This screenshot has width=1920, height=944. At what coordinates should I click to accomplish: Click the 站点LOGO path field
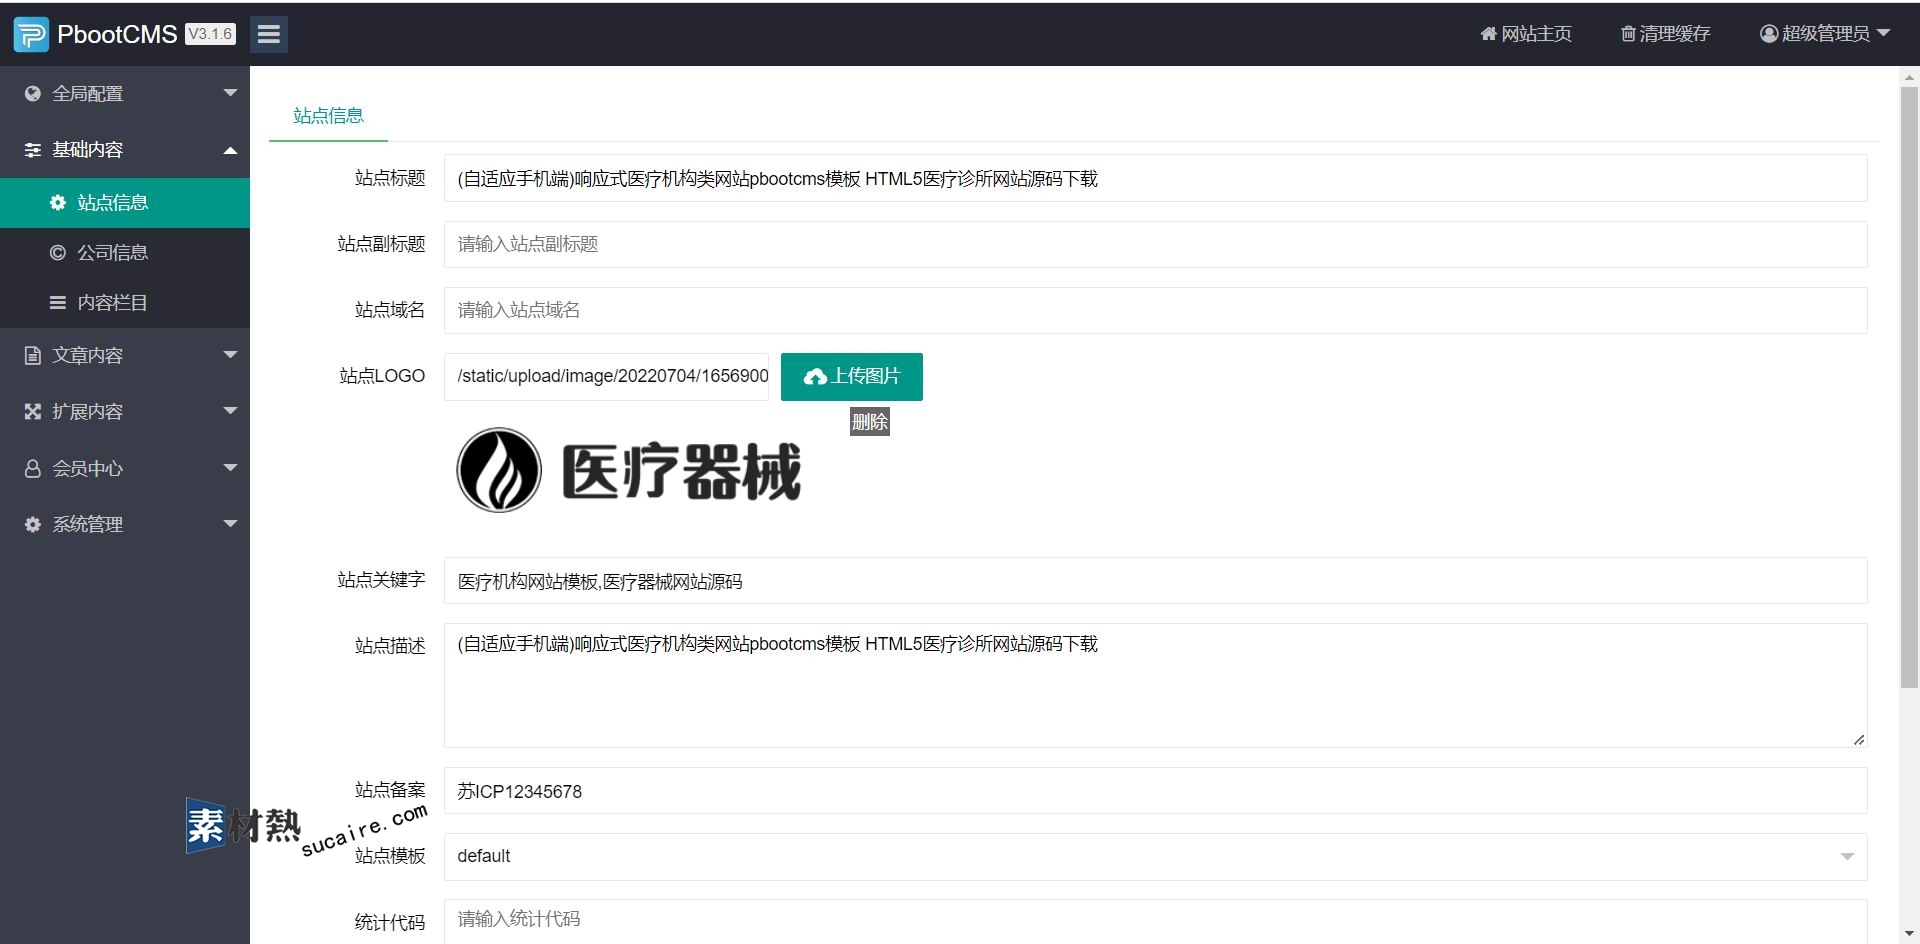(x=606, y=377)
